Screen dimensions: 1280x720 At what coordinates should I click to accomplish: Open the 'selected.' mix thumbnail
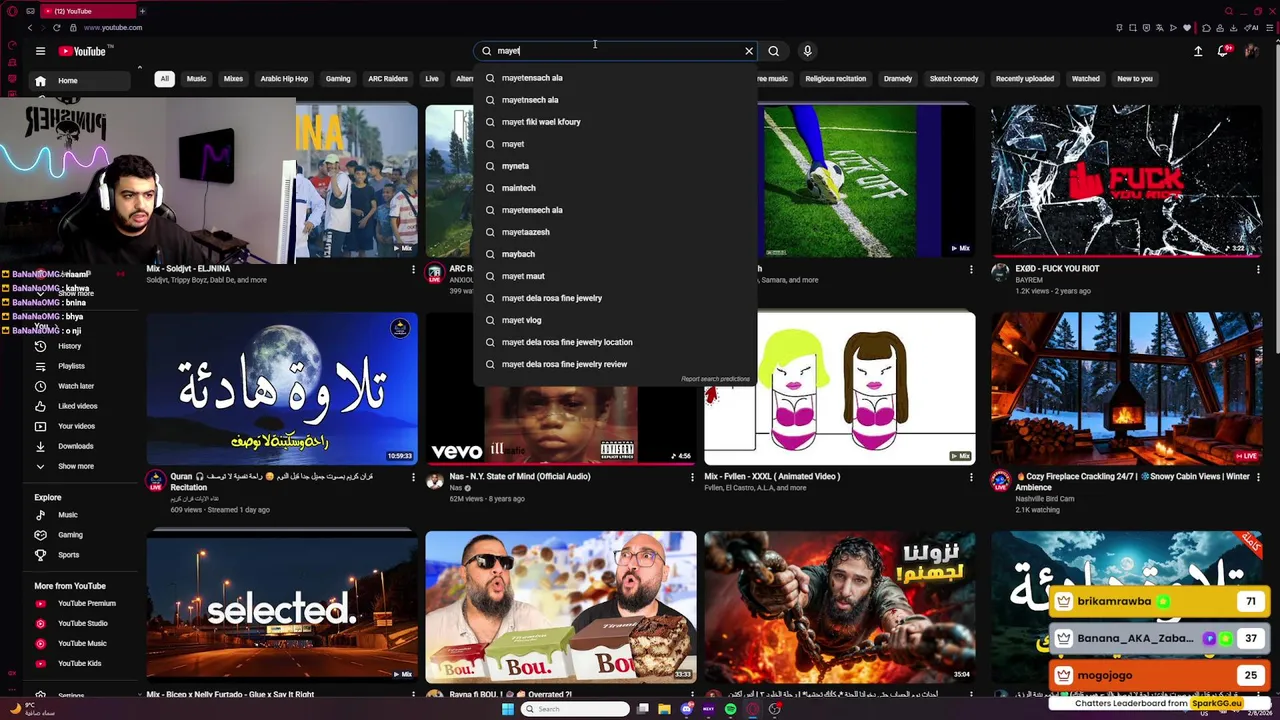point(282,607)
